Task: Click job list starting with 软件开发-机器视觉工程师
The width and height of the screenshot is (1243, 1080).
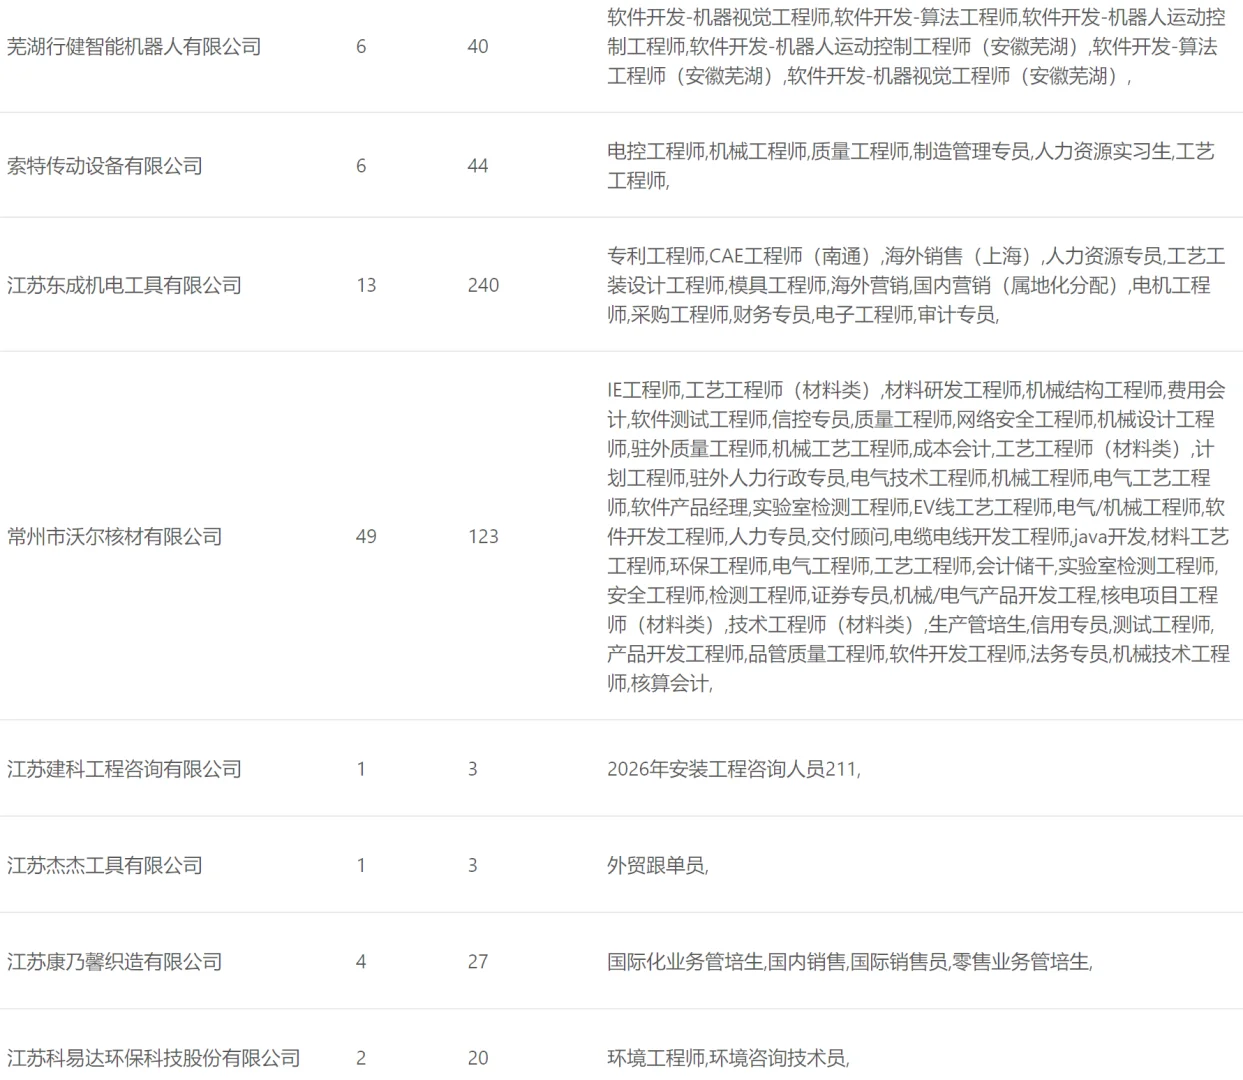Action: [x=916, y=47]
